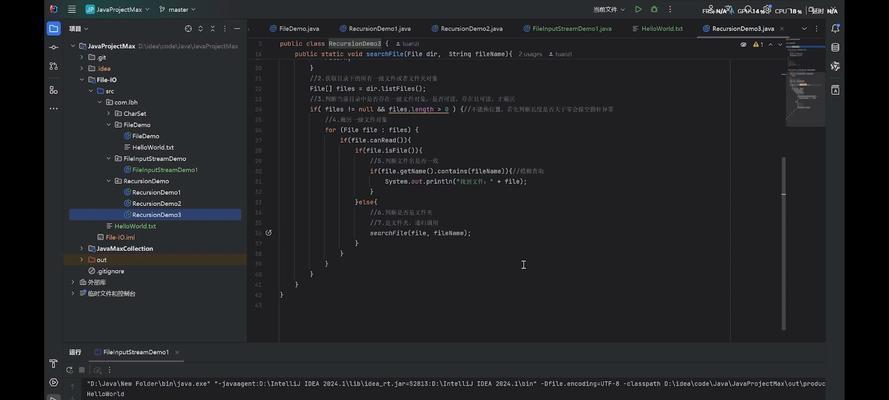Select opened file locate target icon

(x=188, y=28)
